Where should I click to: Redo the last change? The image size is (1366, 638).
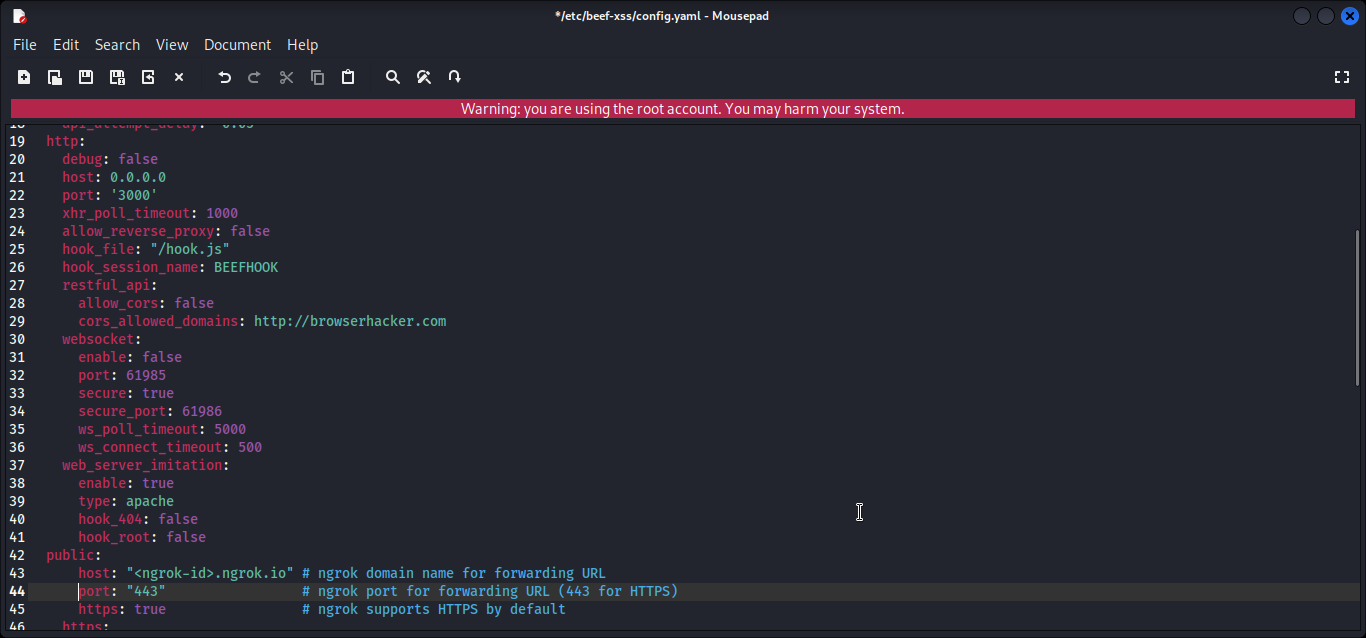(254, 77)
